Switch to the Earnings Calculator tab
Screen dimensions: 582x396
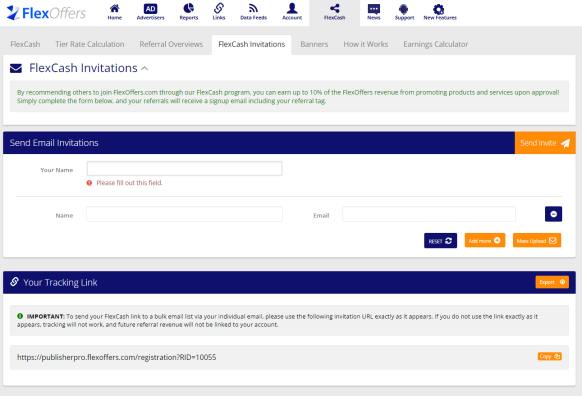tap(436, 44)
